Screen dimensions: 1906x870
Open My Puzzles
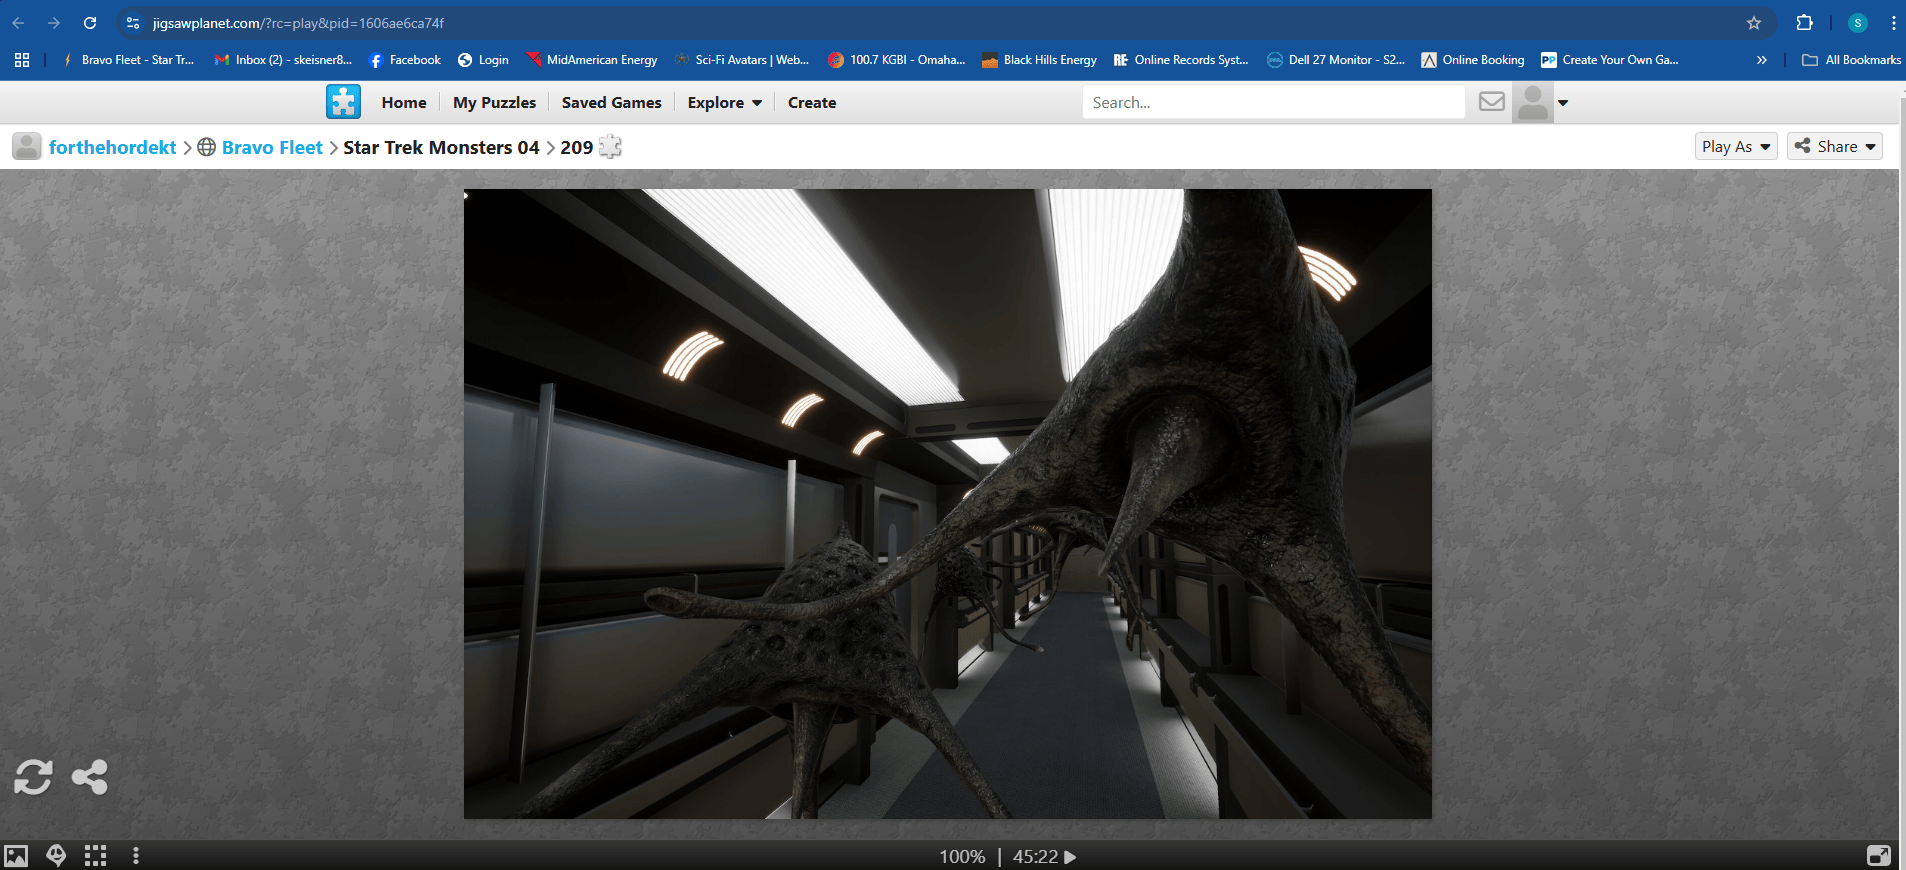click(x=494, y=102)
